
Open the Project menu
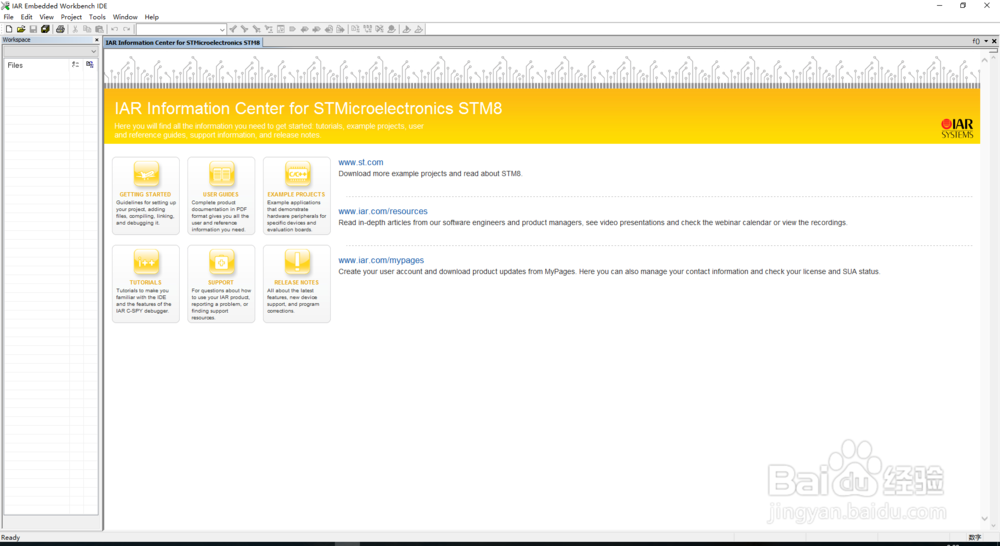71,17
